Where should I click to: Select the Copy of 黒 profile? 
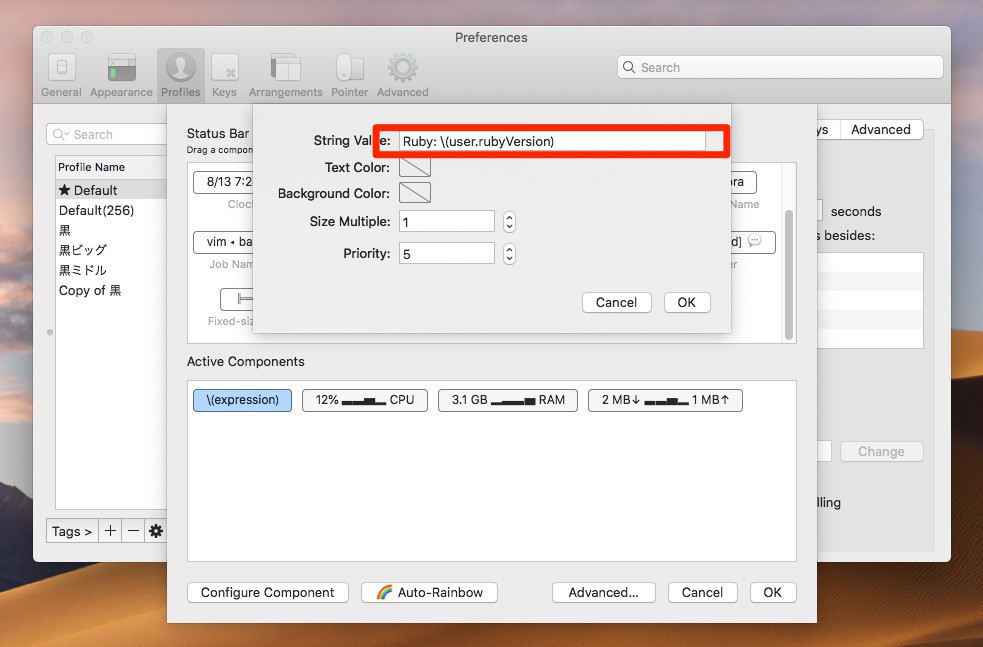point(112,290)
